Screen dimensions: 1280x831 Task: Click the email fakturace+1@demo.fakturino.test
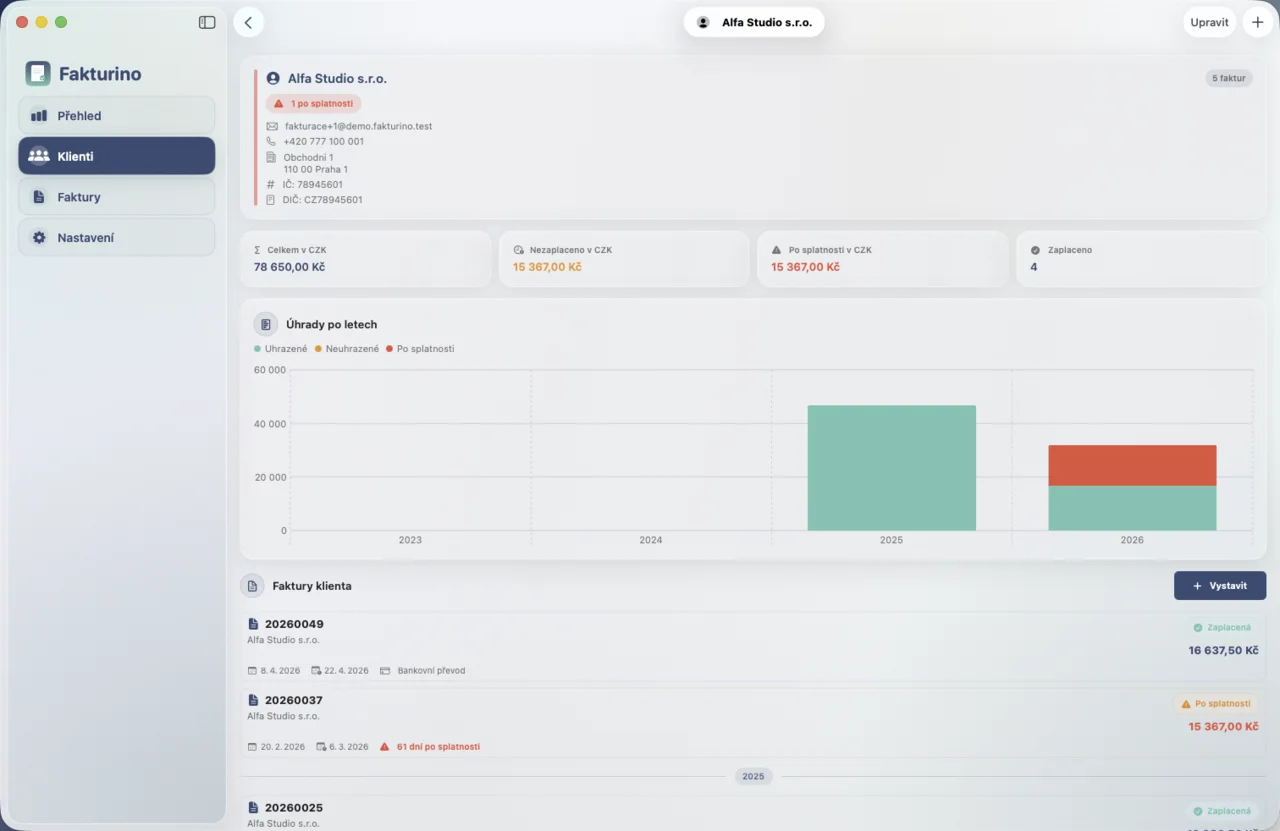(x=358, y=126)
